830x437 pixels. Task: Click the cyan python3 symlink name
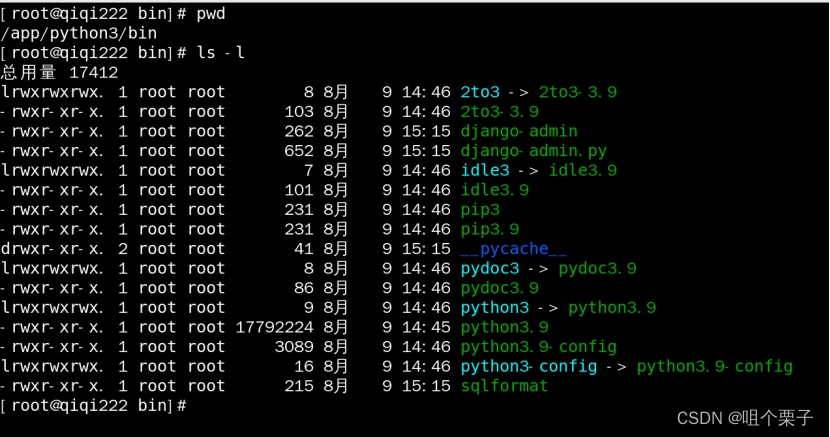[x=494, y=307]
